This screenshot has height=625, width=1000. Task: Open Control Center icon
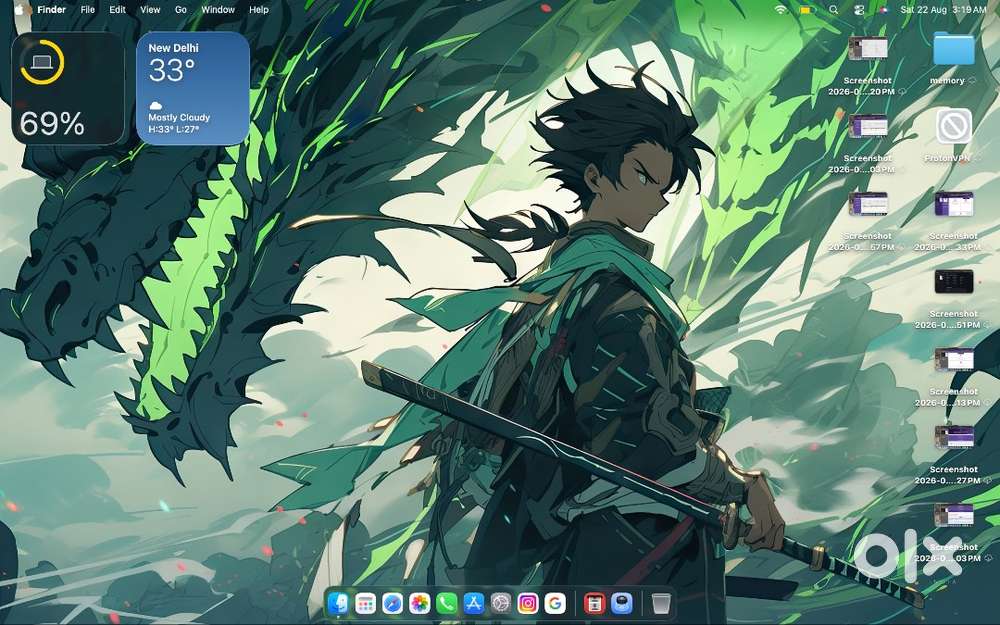click(858, 10)
